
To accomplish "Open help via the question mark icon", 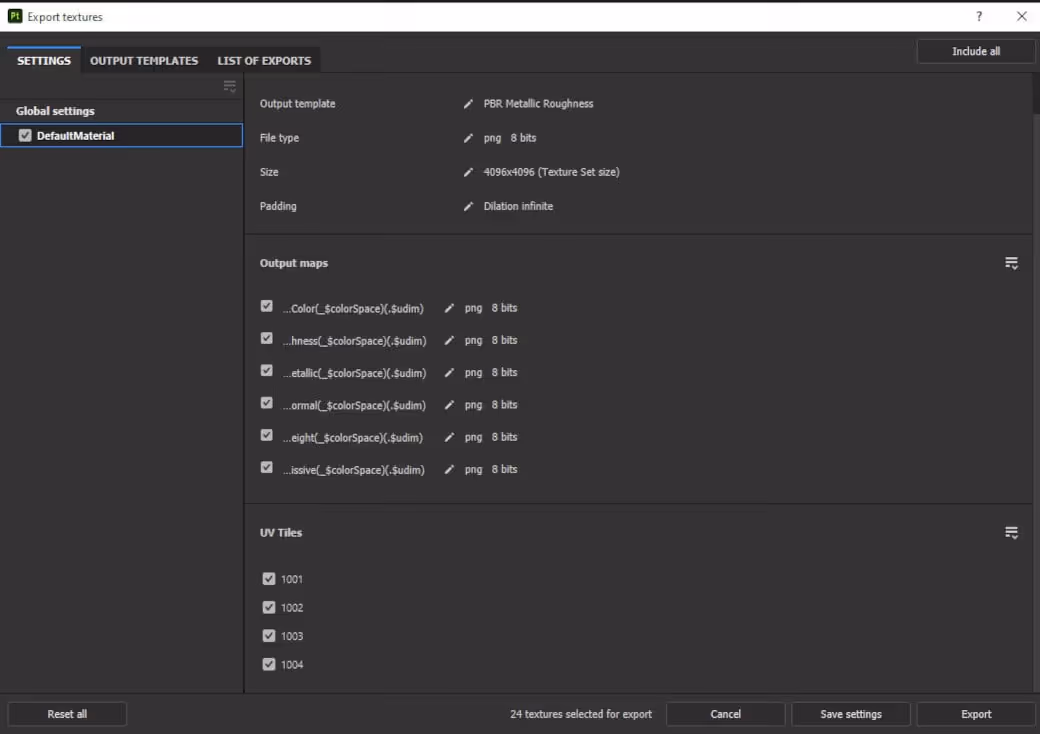I will [x=979, y=16].
